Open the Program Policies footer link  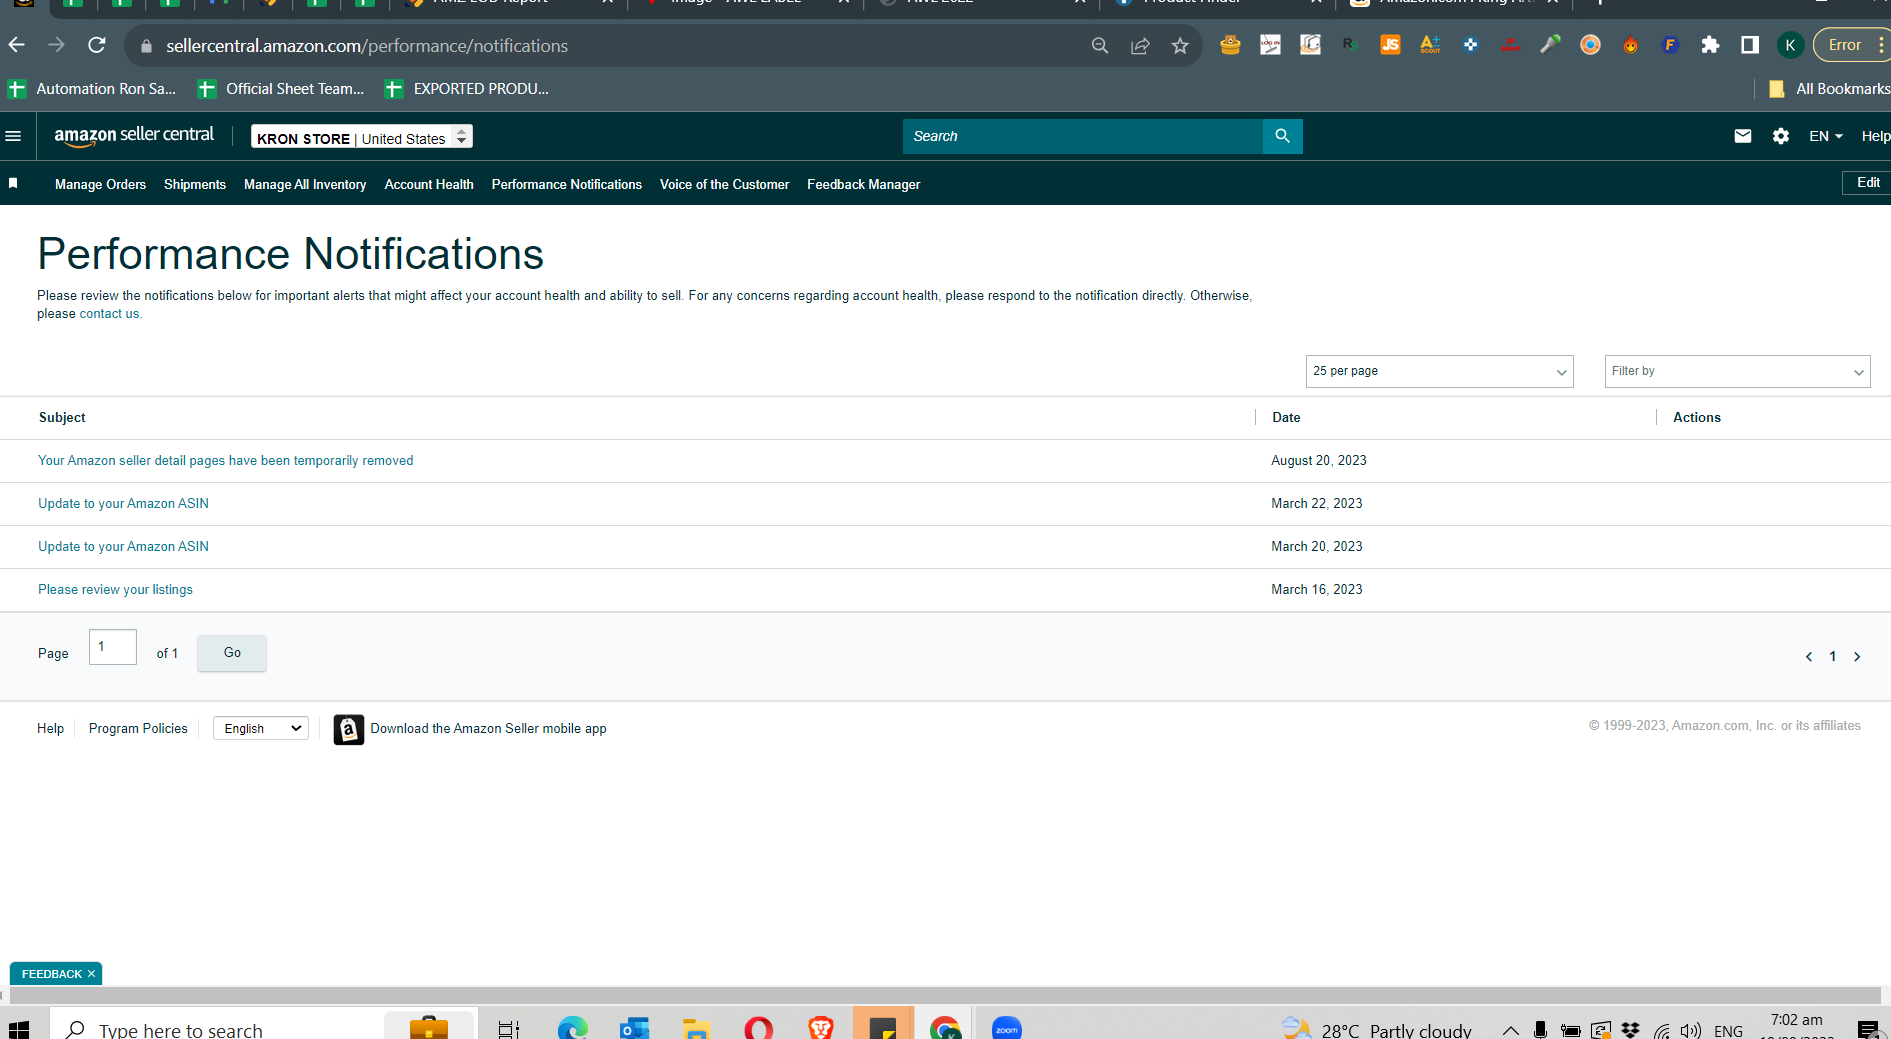pyautogui.click(x=138, y=729)
